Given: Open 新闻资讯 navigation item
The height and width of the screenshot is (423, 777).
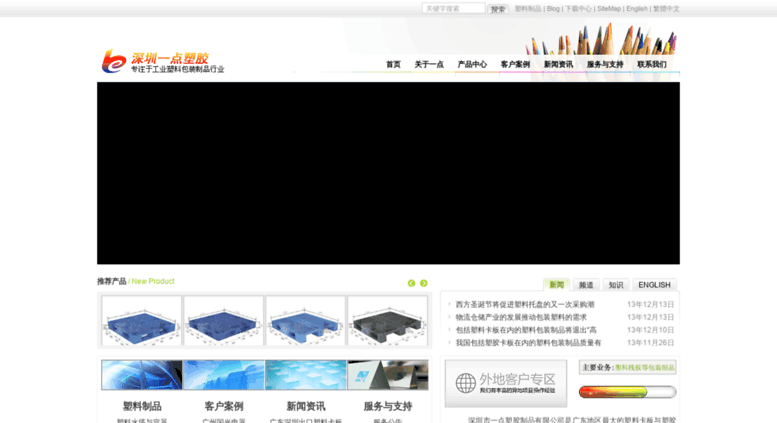Looking at the screenshot, I should (x=558, y=64).
